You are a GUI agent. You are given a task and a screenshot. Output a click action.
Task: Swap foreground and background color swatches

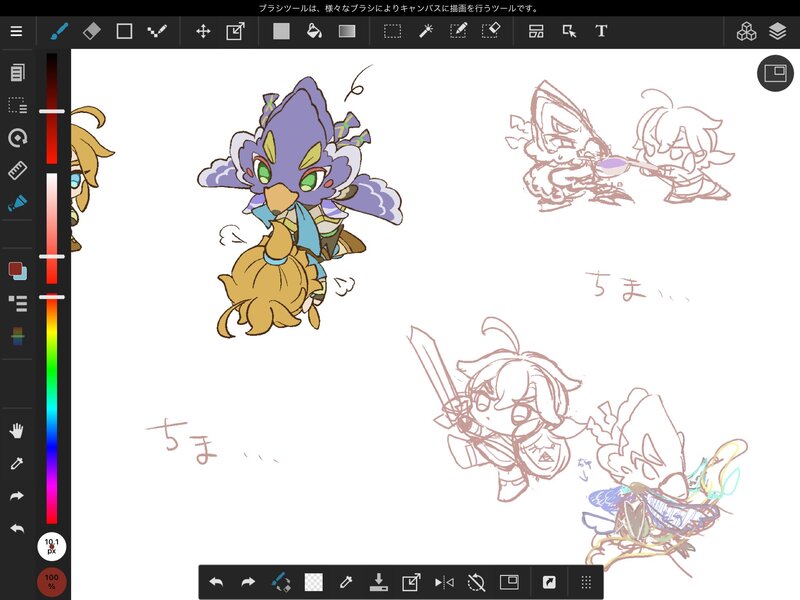[x=17, y=270]
